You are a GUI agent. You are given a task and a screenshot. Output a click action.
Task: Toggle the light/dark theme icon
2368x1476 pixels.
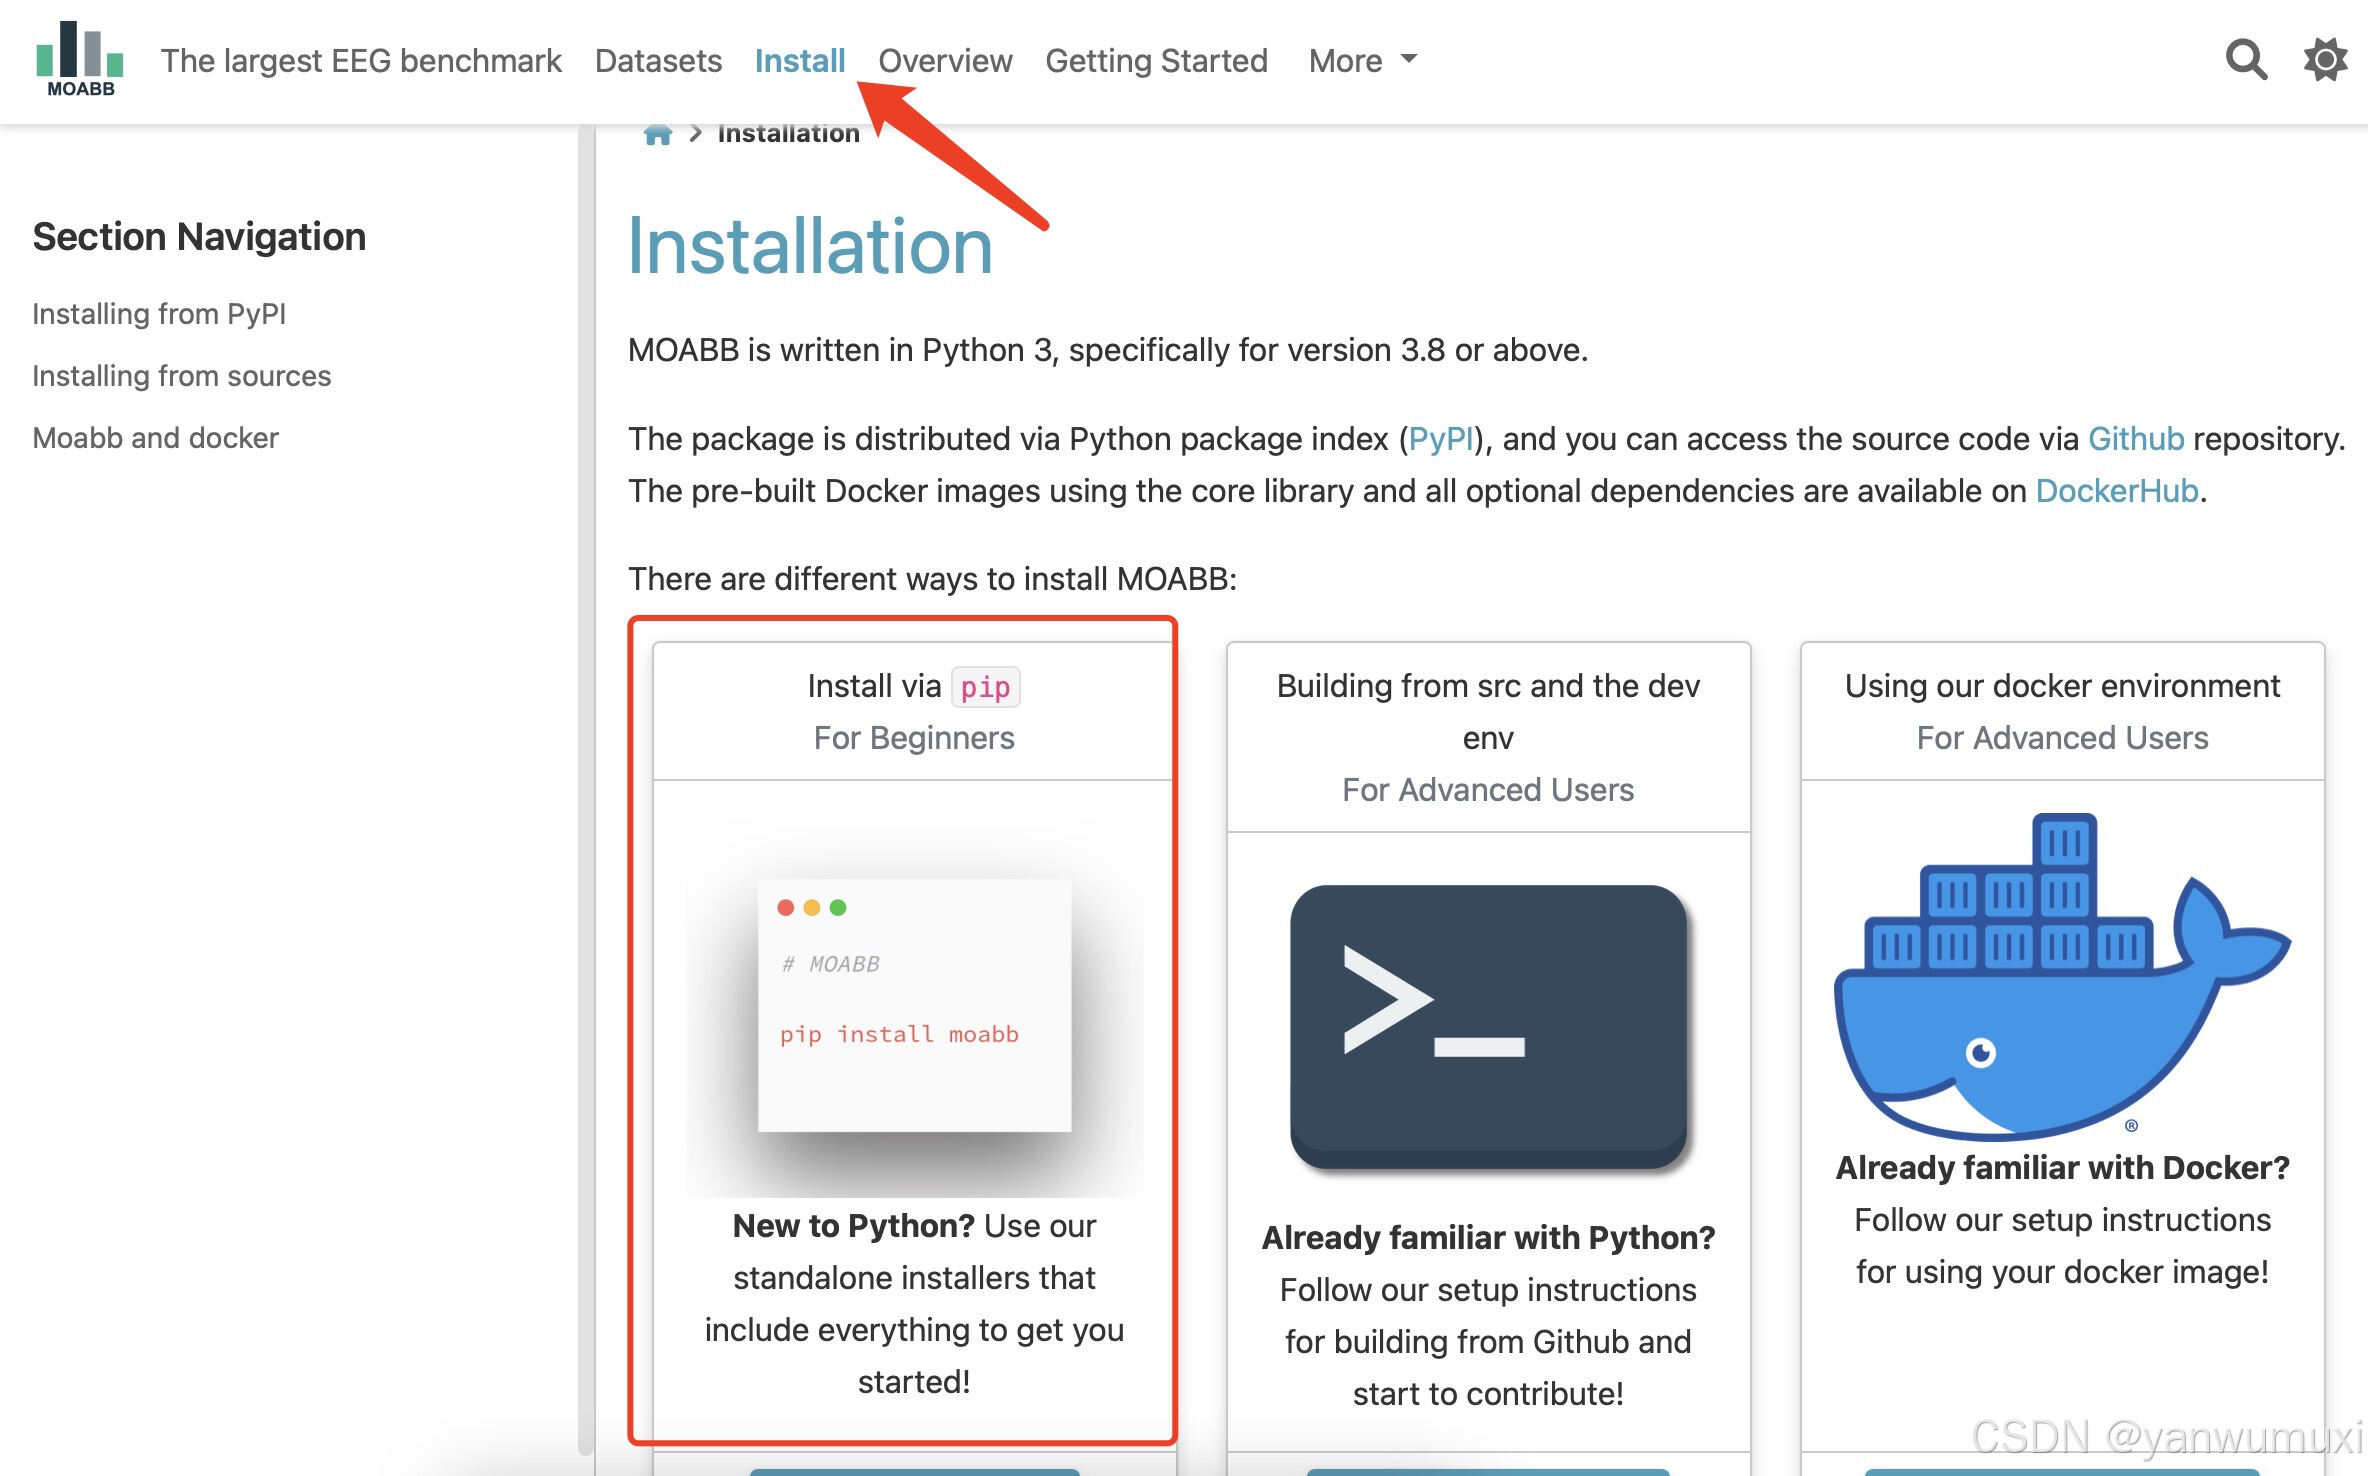pyautogui.click(x=2326, y=60)
